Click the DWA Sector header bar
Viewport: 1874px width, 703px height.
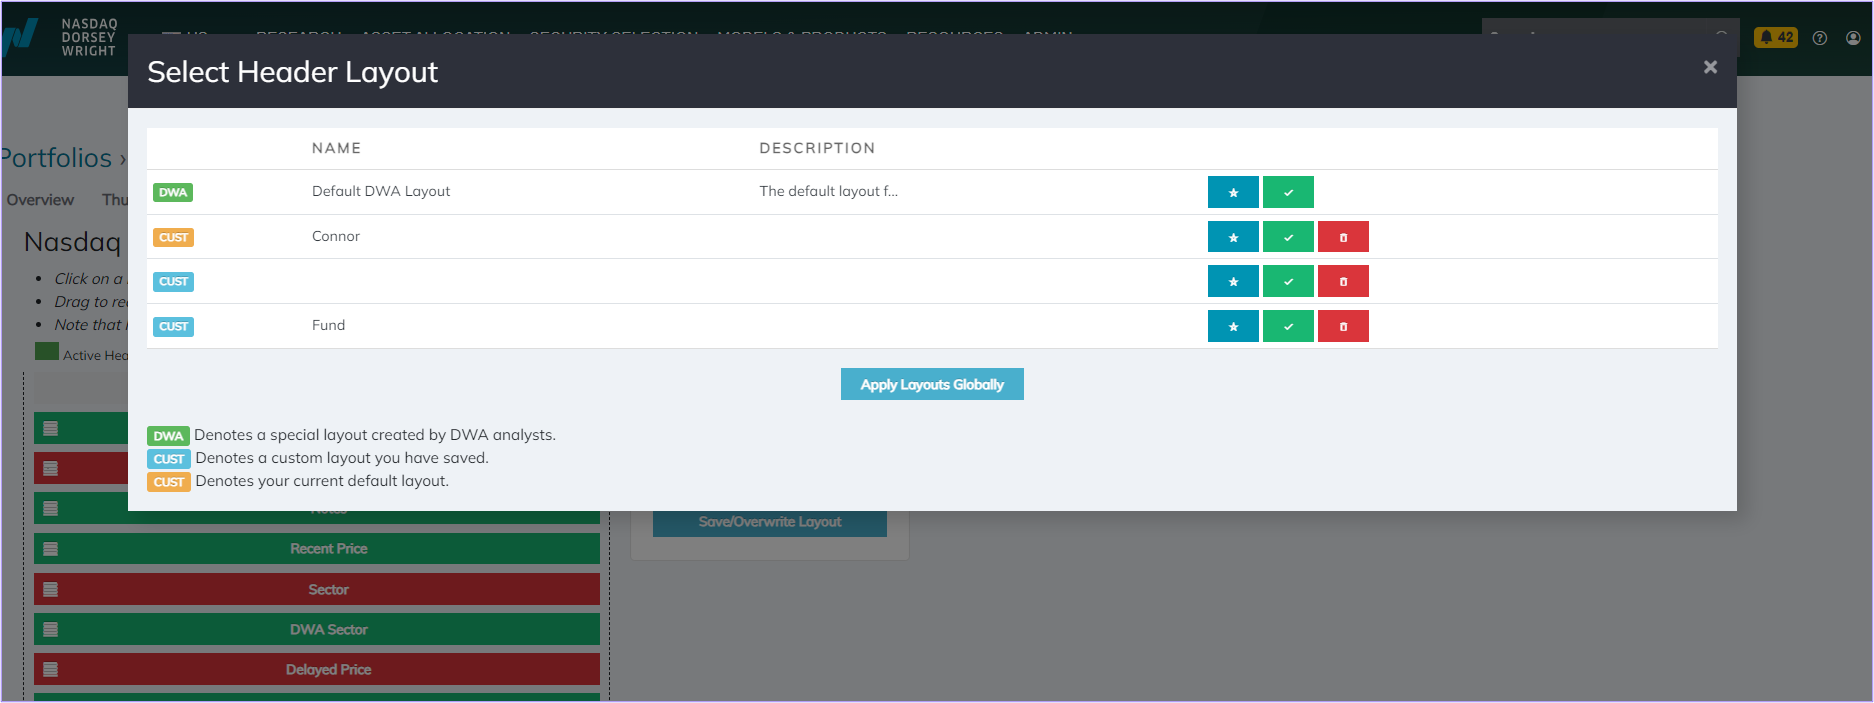pos(317,629)
